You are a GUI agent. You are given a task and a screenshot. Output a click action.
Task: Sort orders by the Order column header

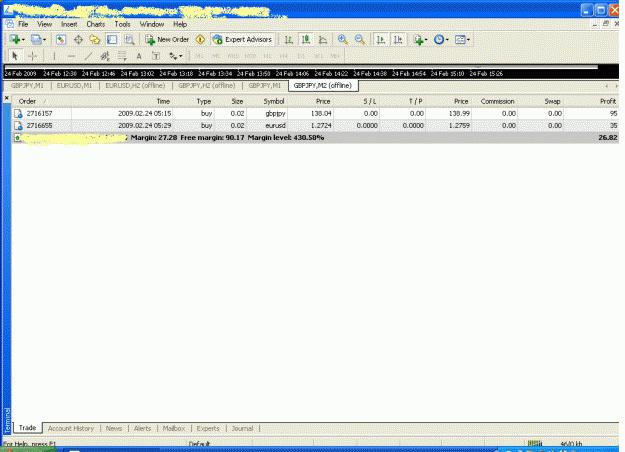coord(41,102)
